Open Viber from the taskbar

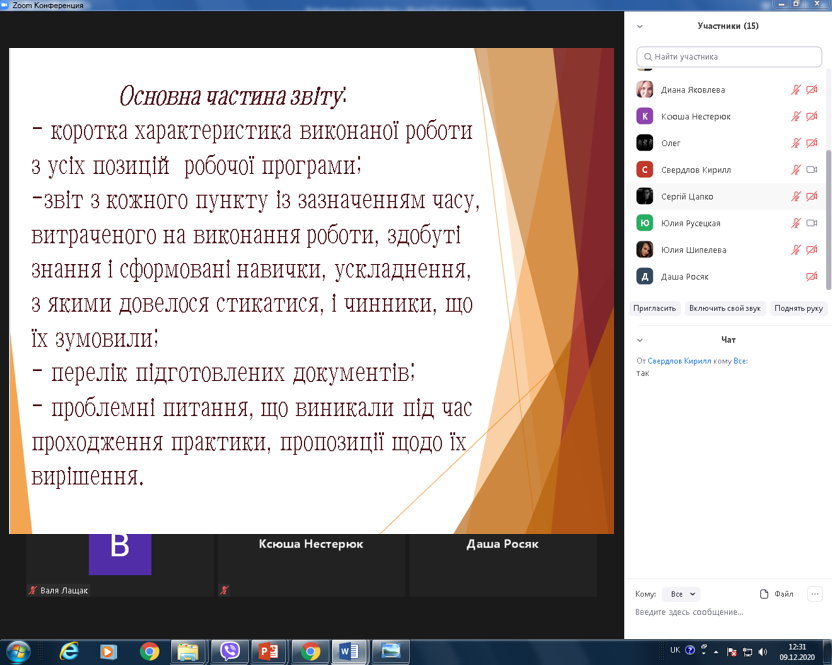coord(230,651)
